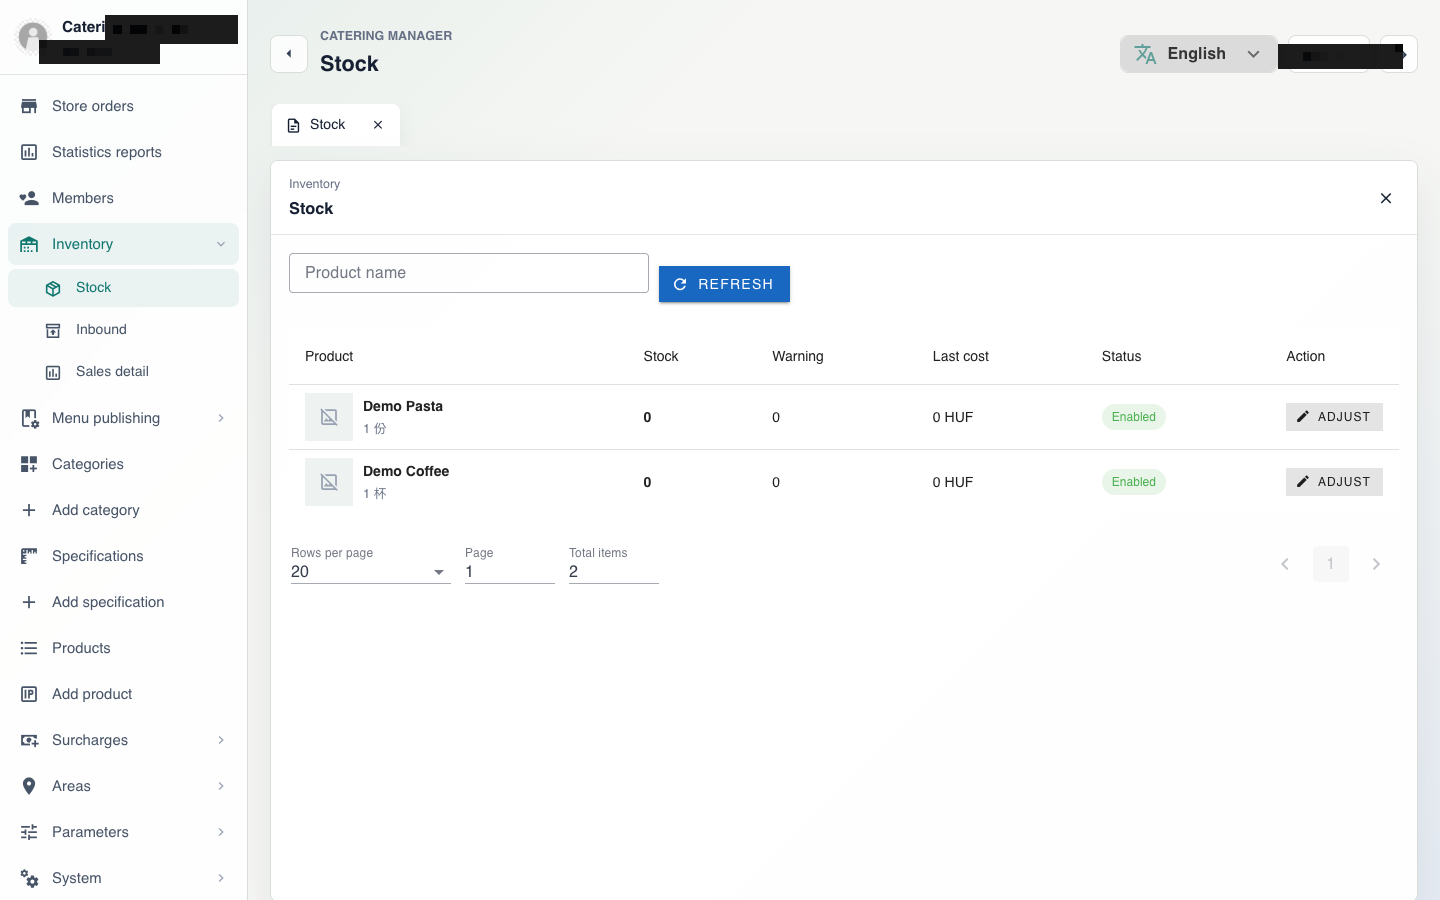Open Store orders via its storefront icon
1440x900 pixels.
[29, 106]
